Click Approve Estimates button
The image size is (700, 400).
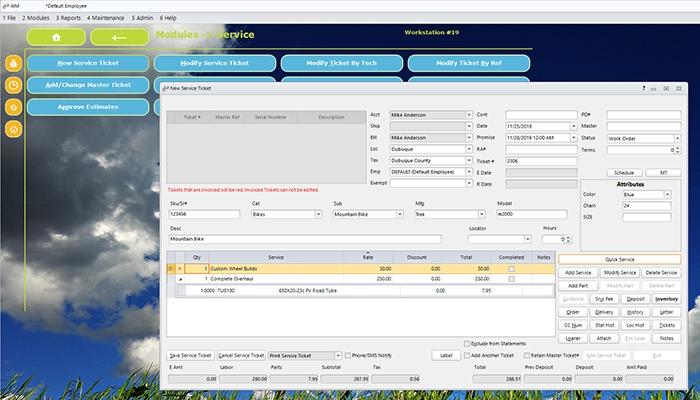pos(88,107)
